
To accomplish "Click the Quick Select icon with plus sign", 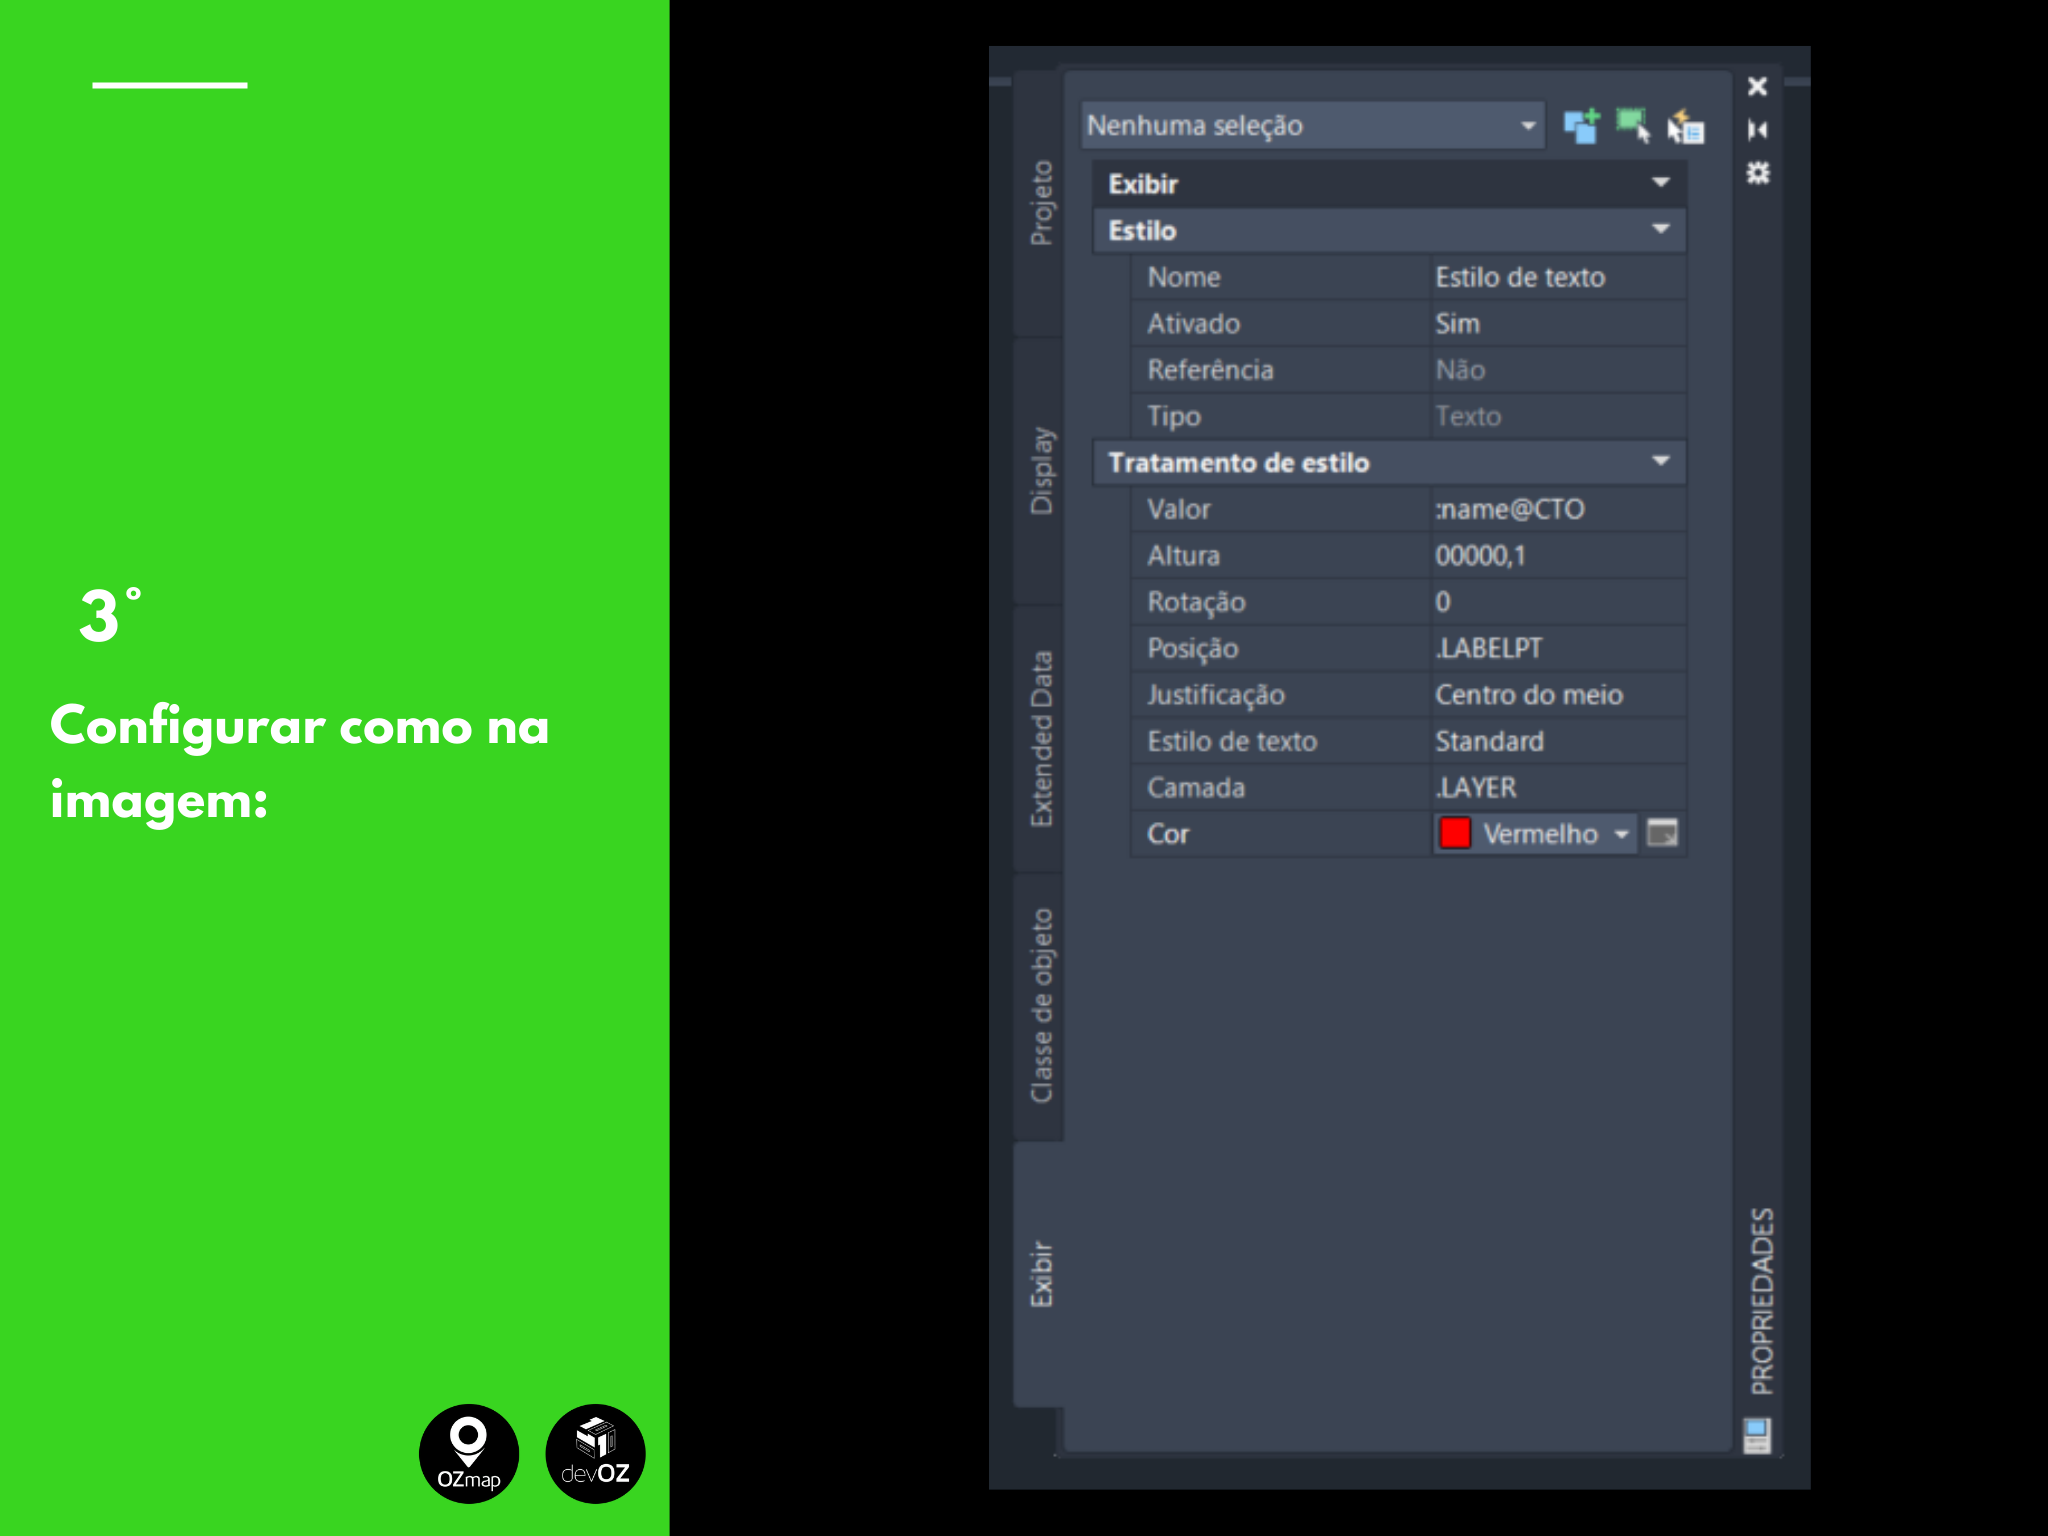I will [1581, 126].
